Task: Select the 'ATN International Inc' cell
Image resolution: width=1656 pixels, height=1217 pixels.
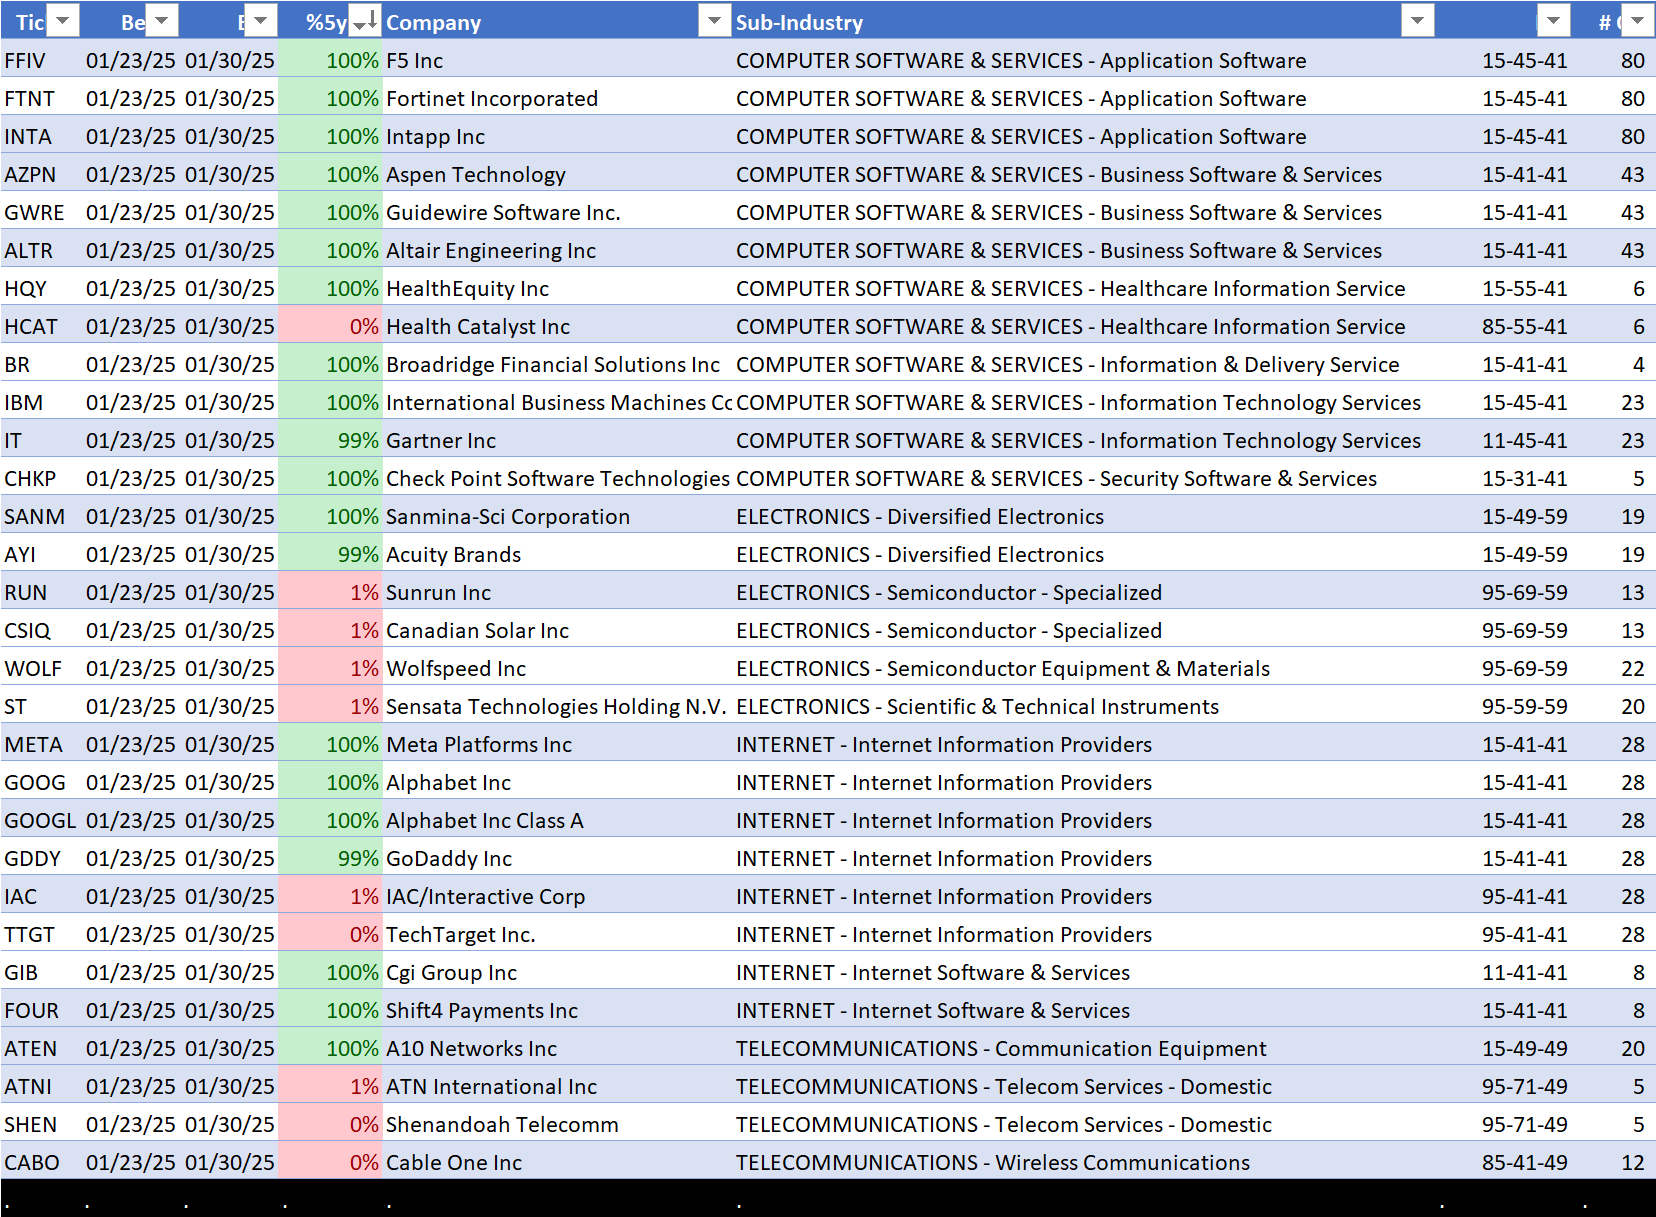Action: click(557, 1086)
